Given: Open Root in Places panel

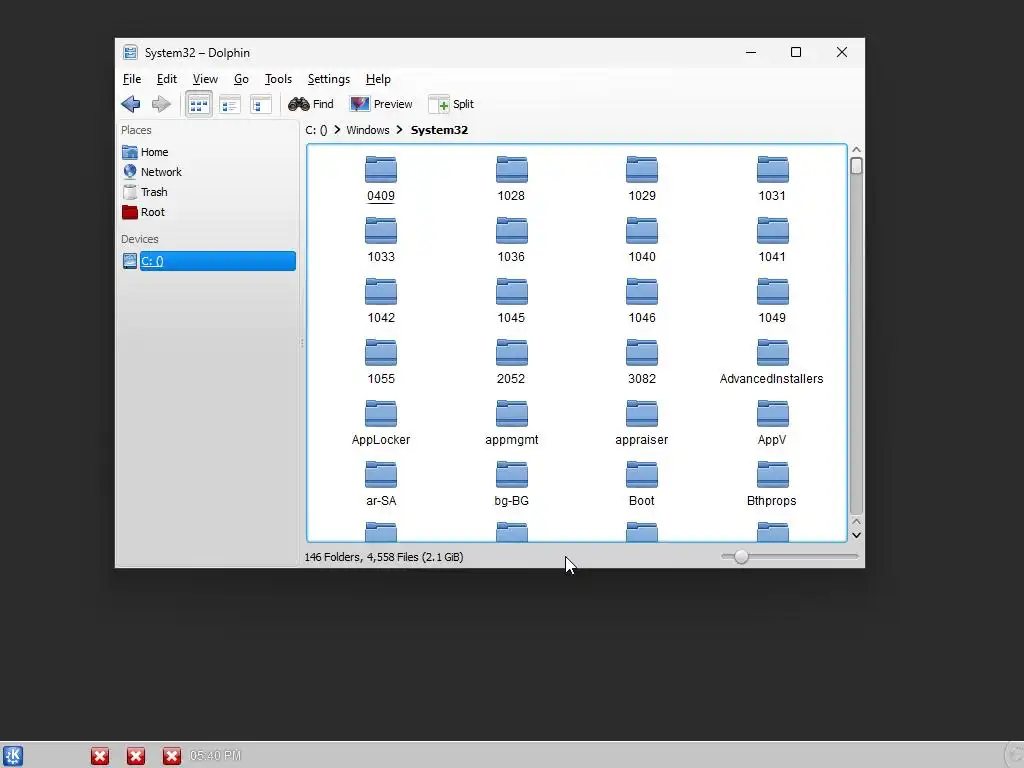Looking at the screenshot, I should (143, 212).
